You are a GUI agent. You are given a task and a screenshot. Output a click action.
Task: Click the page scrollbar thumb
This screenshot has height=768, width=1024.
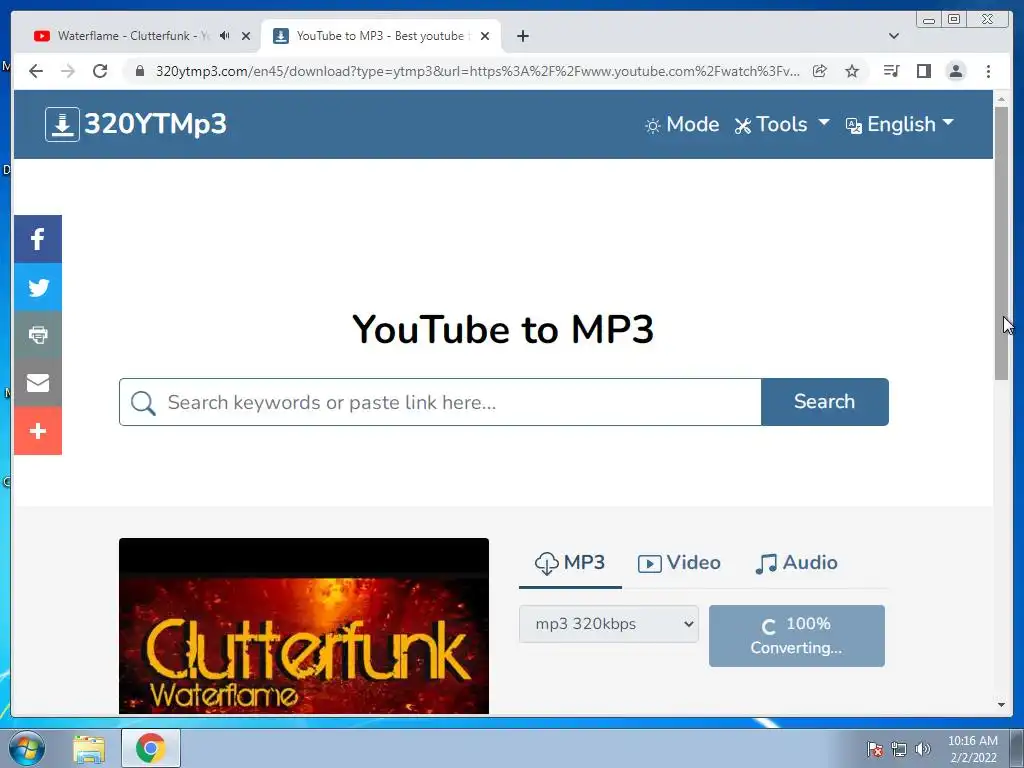tap(1001, 242)
